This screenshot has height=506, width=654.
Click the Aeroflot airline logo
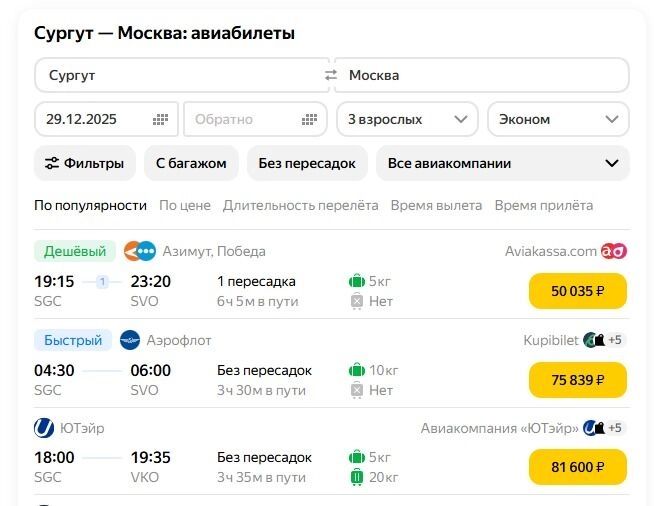130,340
